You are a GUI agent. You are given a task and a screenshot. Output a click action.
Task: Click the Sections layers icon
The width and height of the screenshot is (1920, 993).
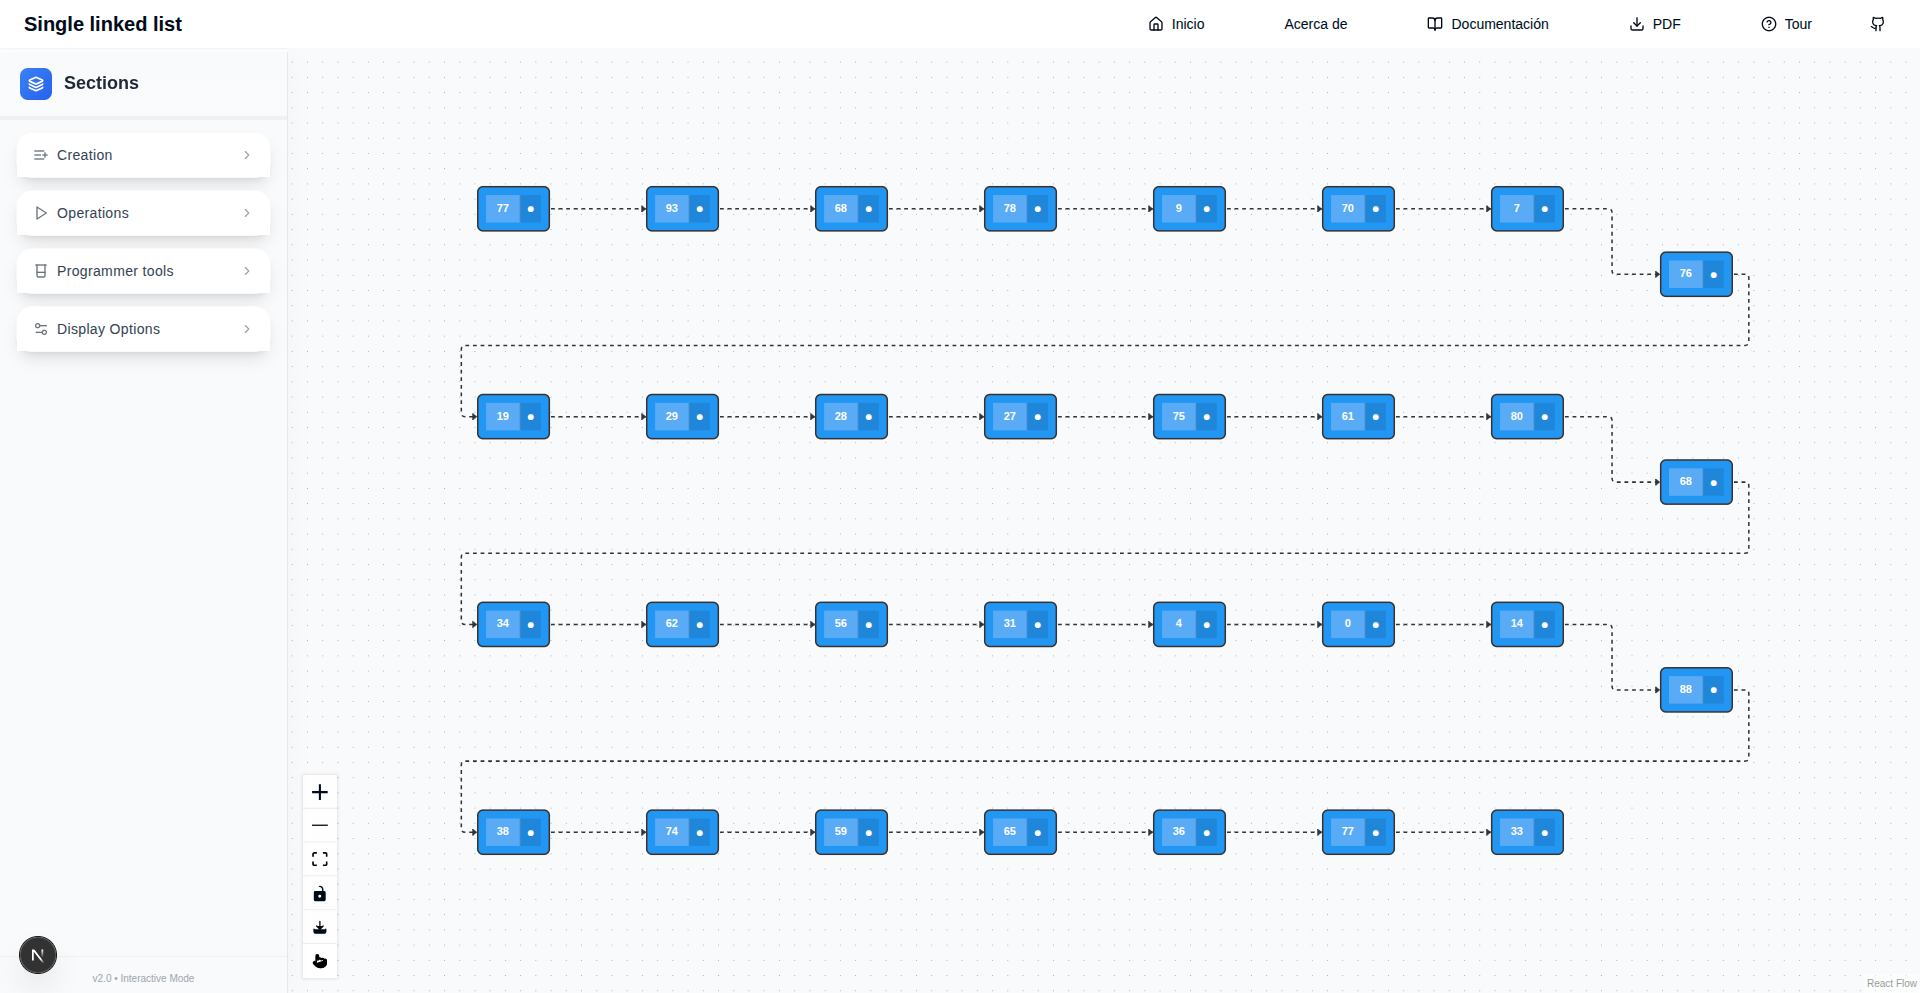tap(36, 84)
